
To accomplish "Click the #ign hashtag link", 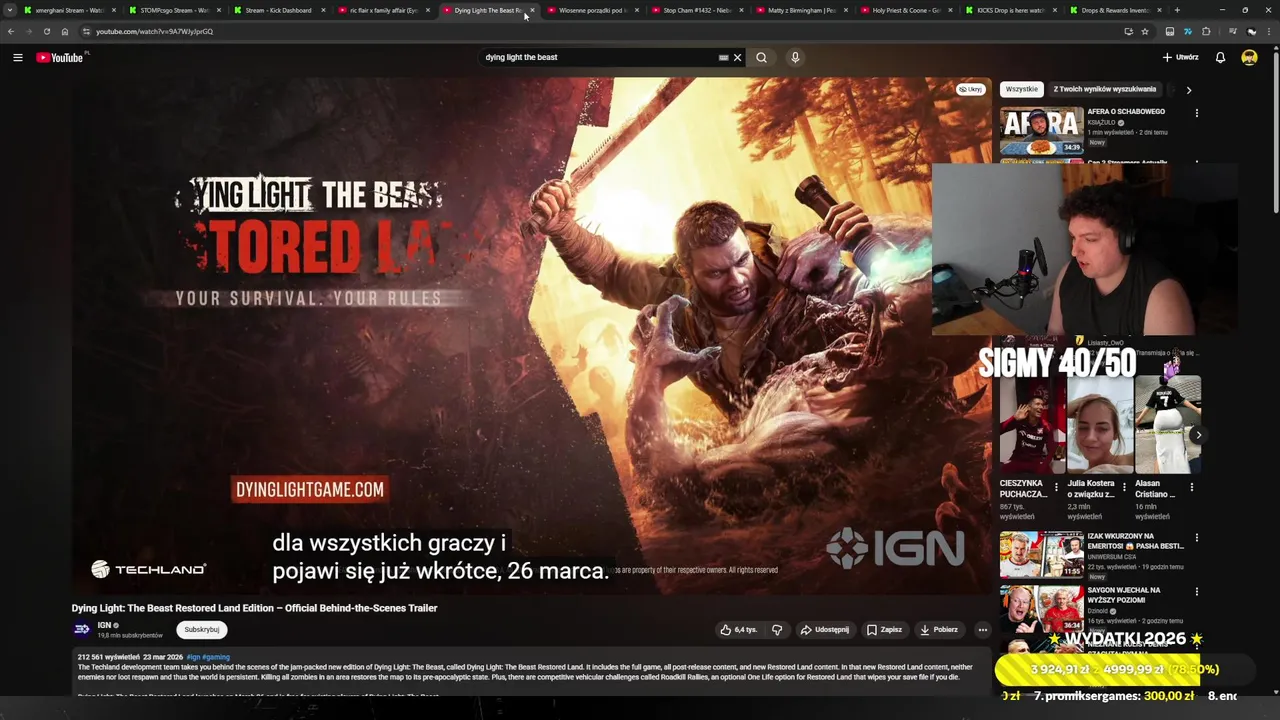I will (x=192, y=657).
